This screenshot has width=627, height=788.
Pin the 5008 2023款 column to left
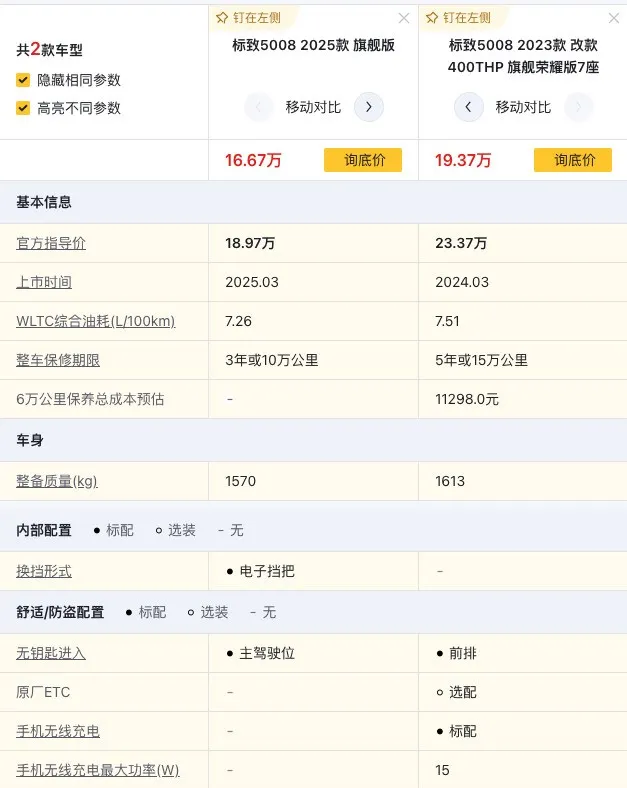click(x=459, y=18)
